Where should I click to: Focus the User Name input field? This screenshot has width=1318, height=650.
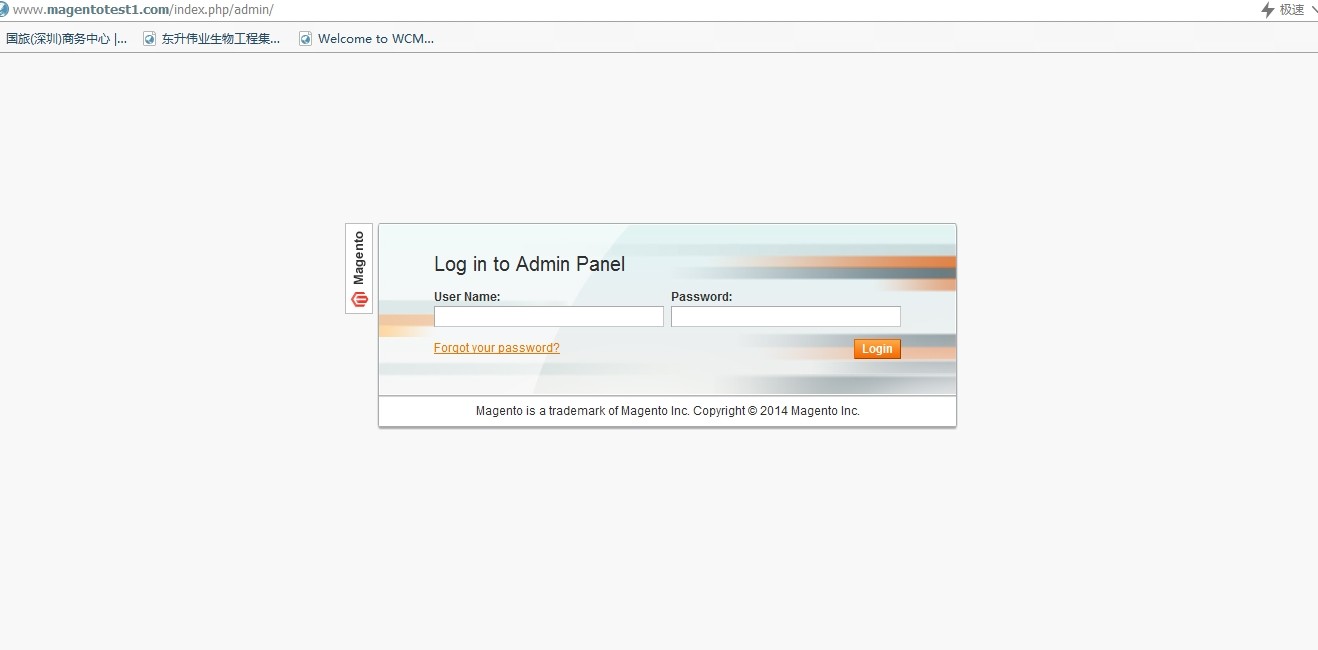click(x=548, y=317)
